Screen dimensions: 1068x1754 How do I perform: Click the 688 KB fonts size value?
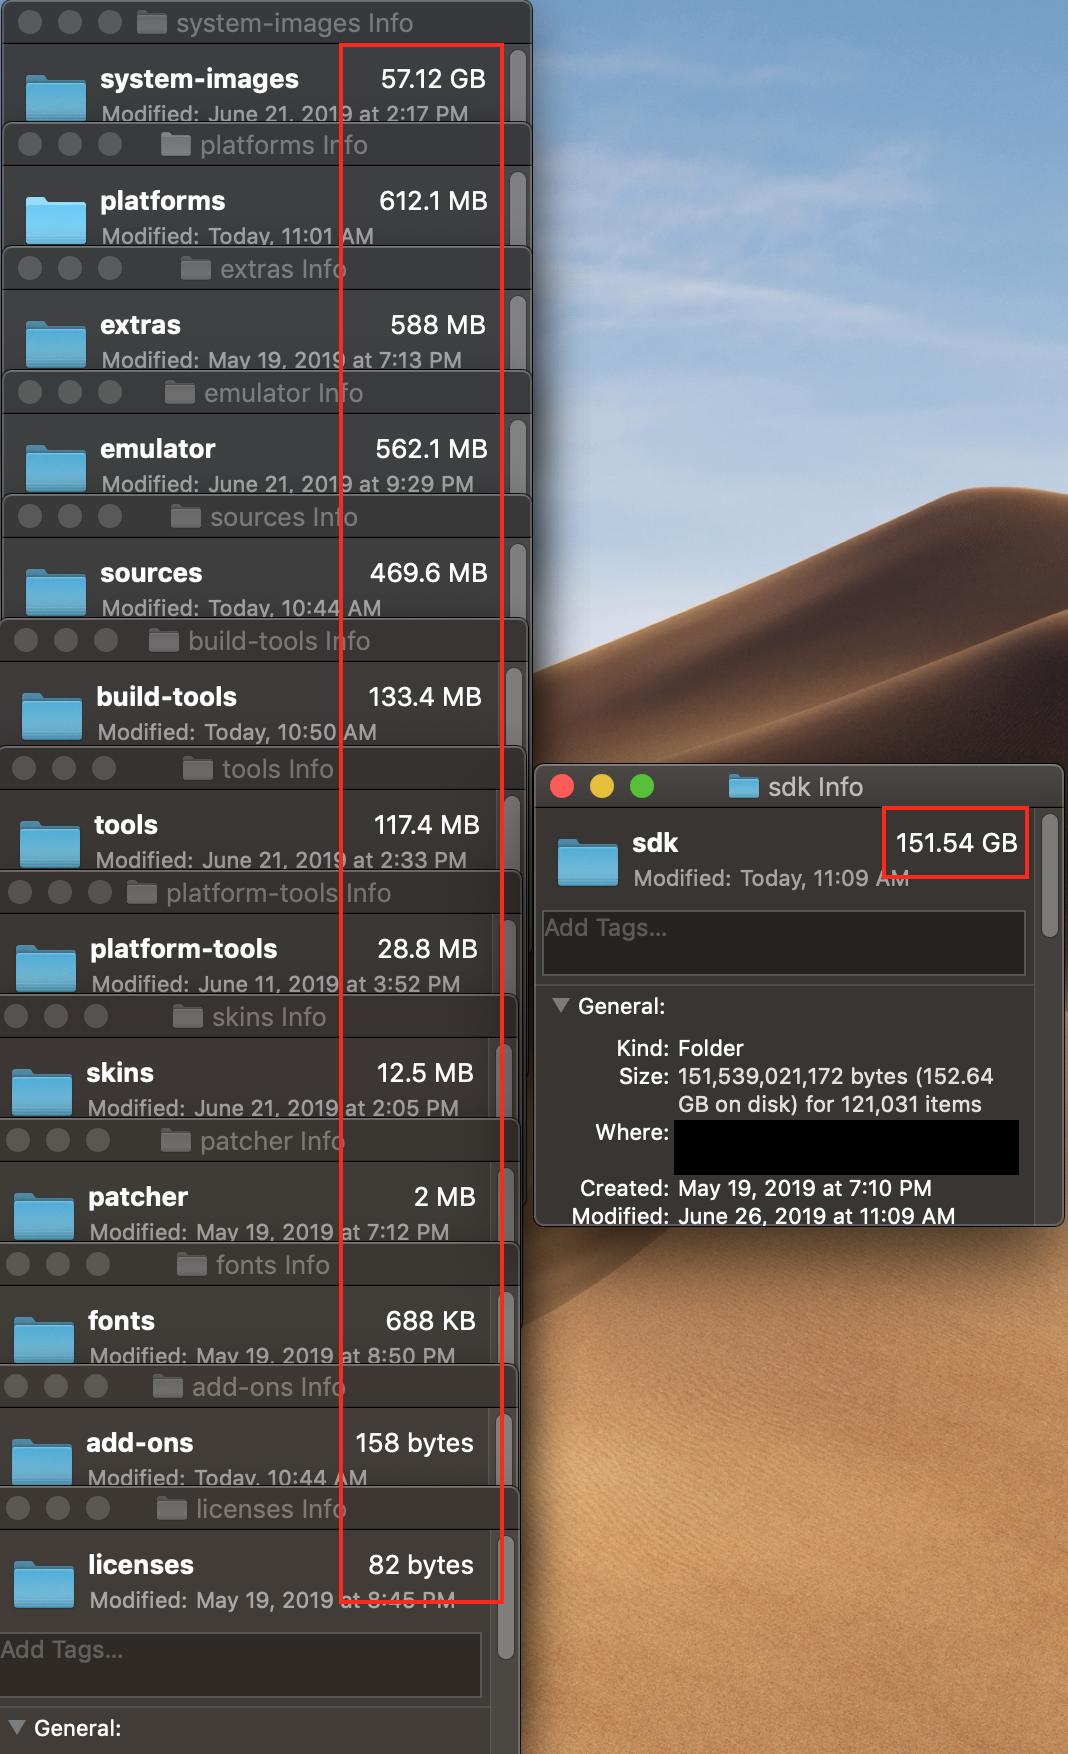click(x=431, y=1321)
